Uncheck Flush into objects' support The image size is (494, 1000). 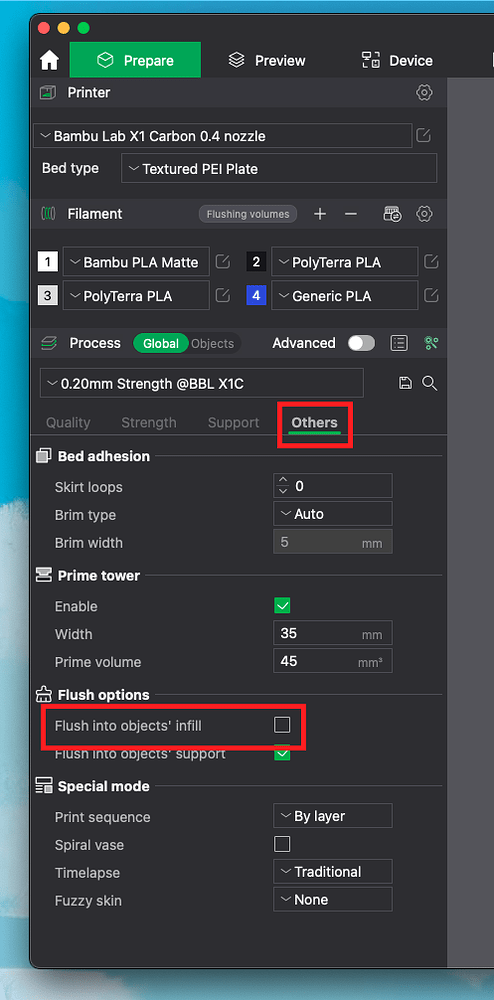(x=282, y=753)
